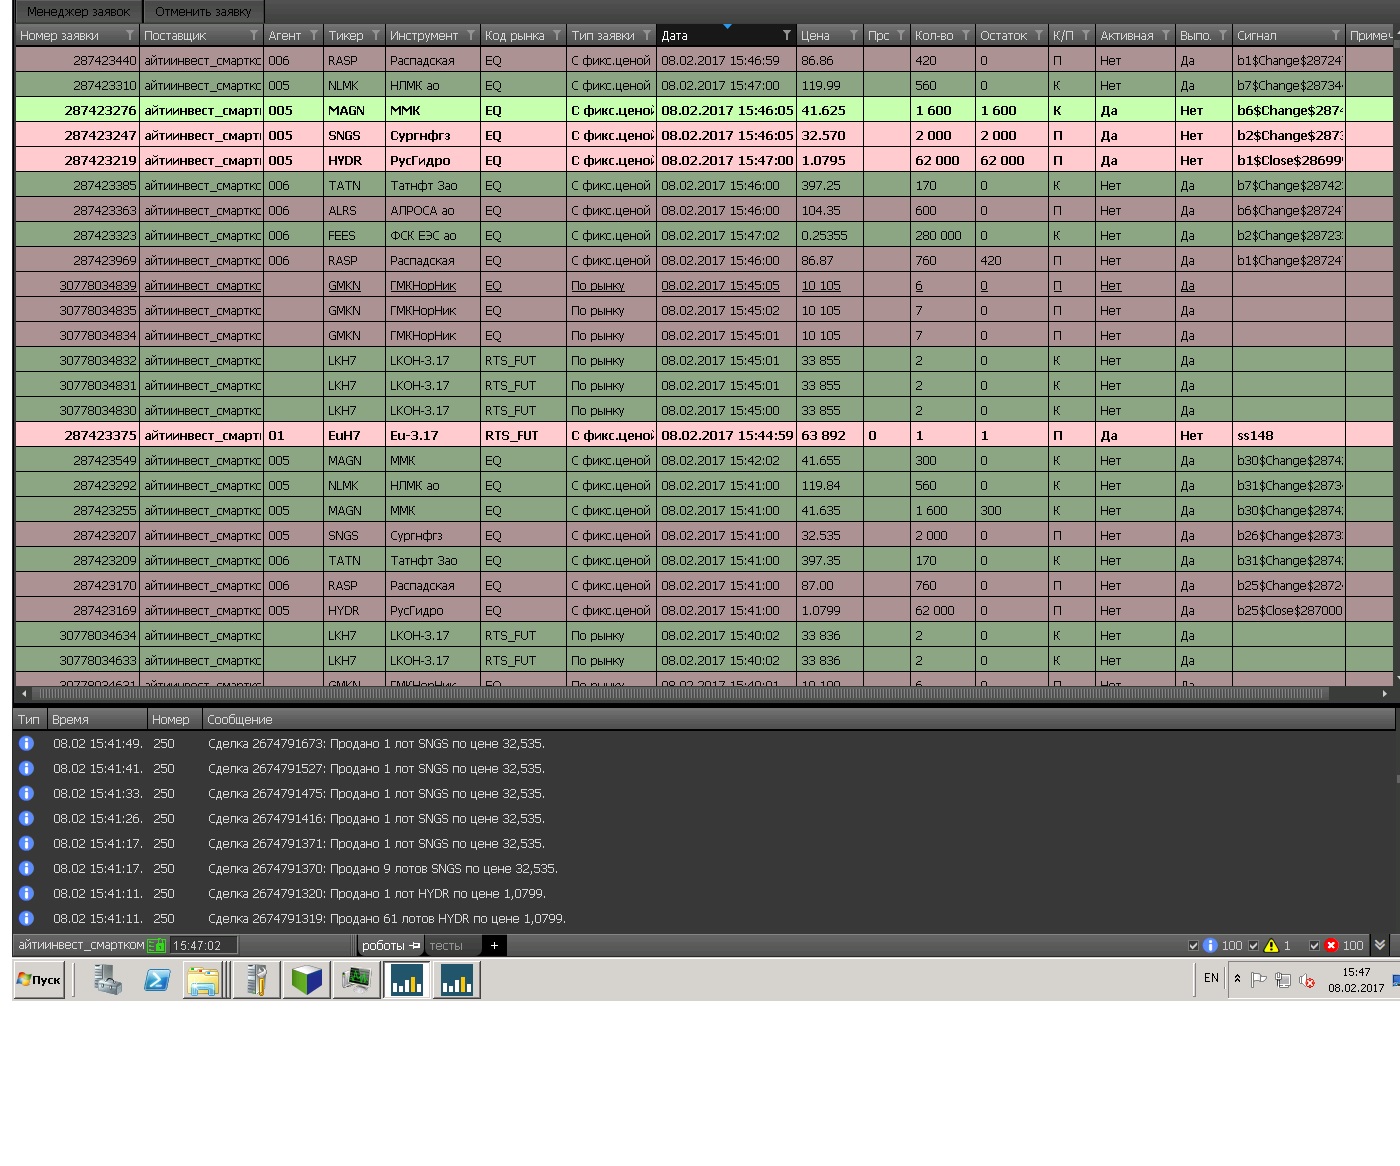Open filter for Поставщик column
The width and height of the screenshot is (1400, 1166).
pos(254,35)
